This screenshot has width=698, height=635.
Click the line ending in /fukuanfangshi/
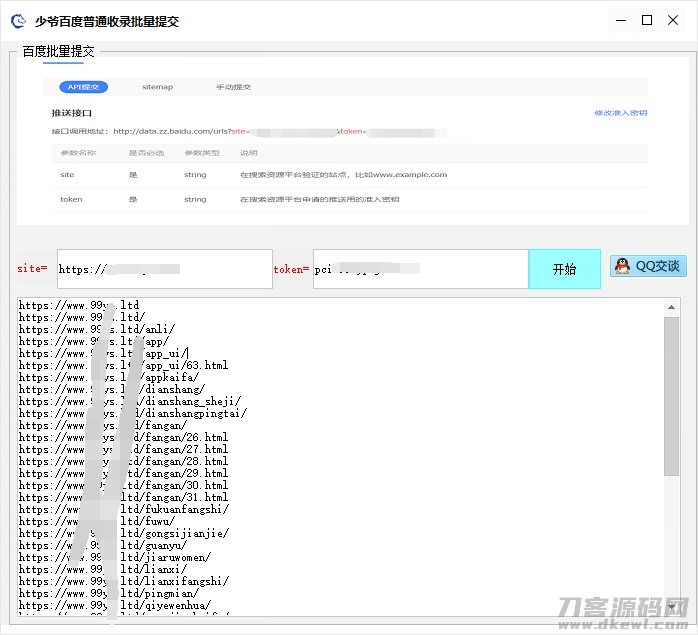coord(124,509)
